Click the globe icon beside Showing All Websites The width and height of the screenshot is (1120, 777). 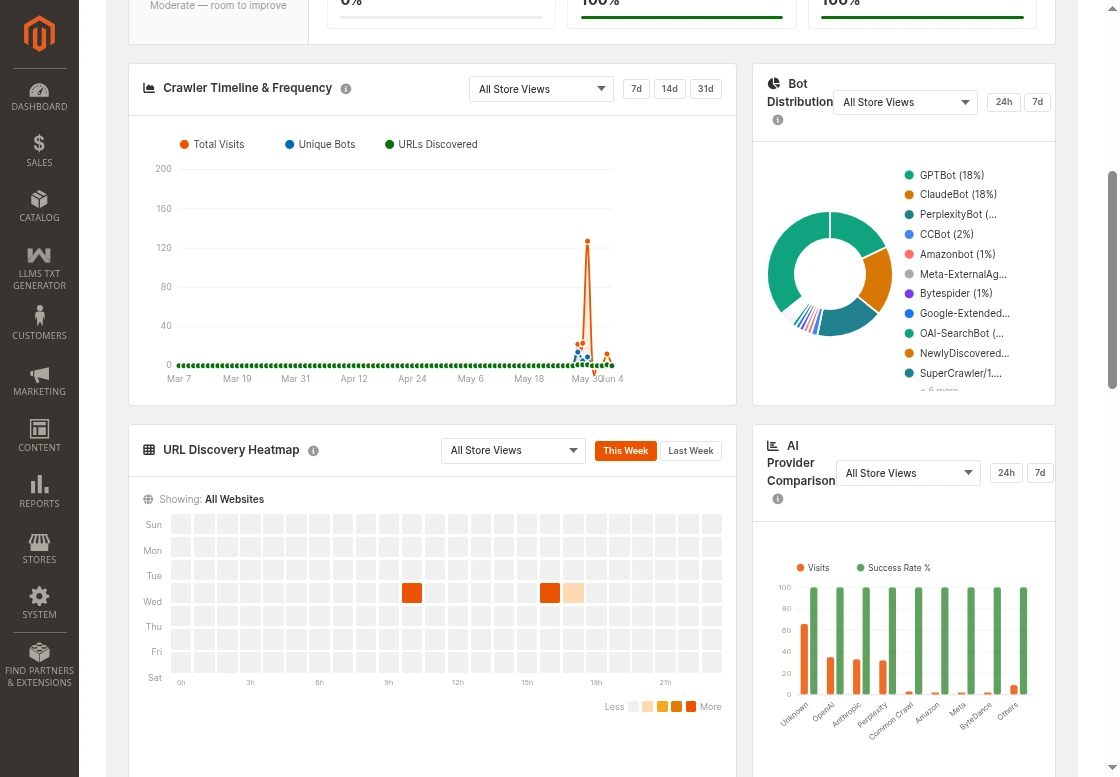point(149,499)
